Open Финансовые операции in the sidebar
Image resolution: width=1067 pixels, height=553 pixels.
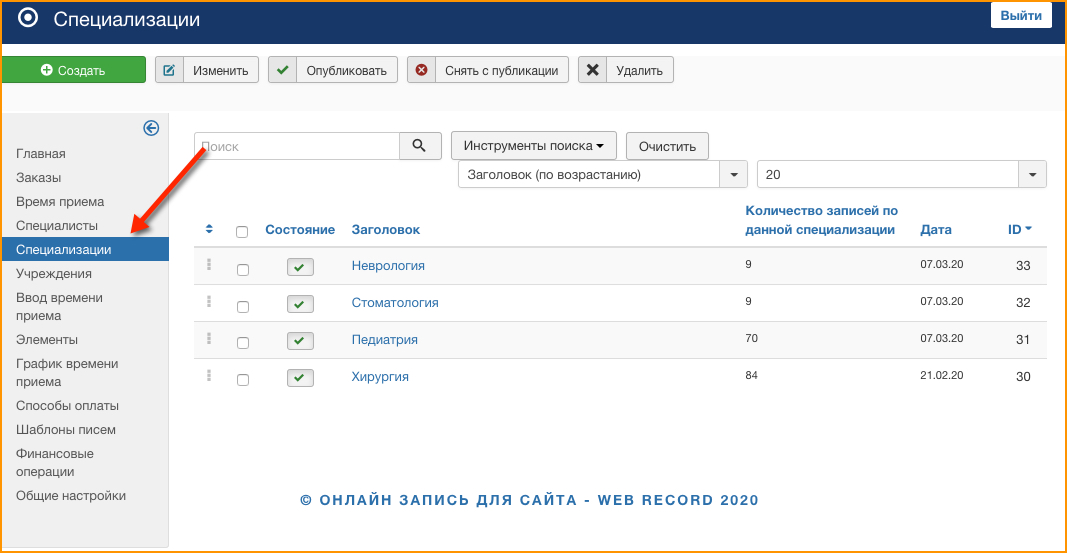click(54, 463)
